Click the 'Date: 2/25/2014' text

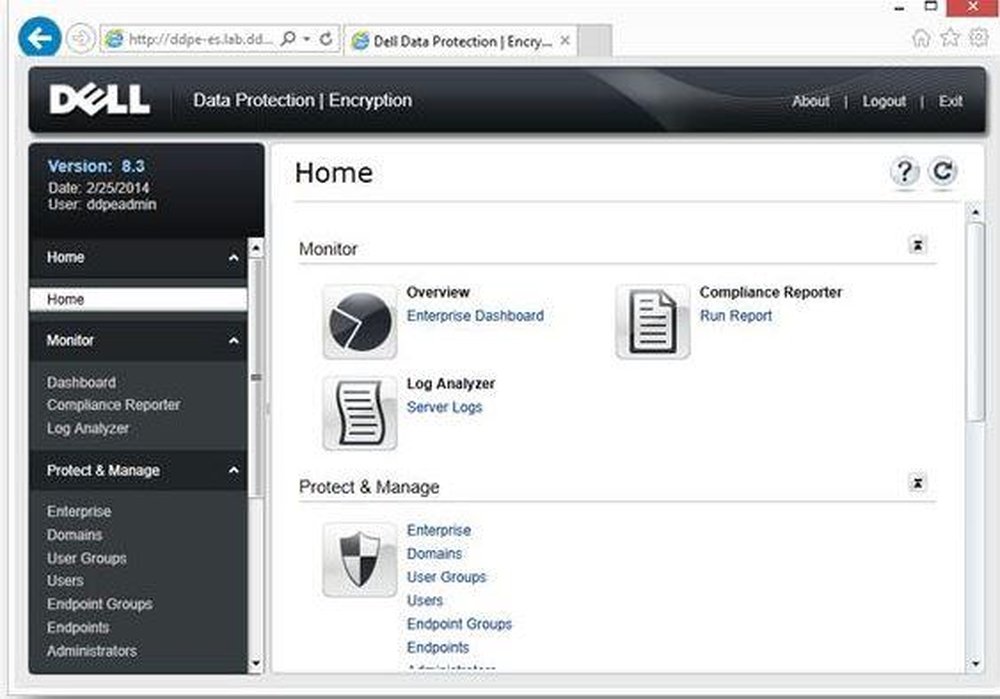(x=98, y=188)
